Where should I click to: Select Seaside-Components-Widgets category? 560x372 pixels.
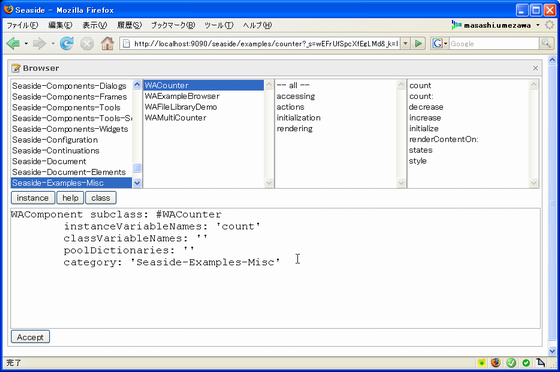70,129
